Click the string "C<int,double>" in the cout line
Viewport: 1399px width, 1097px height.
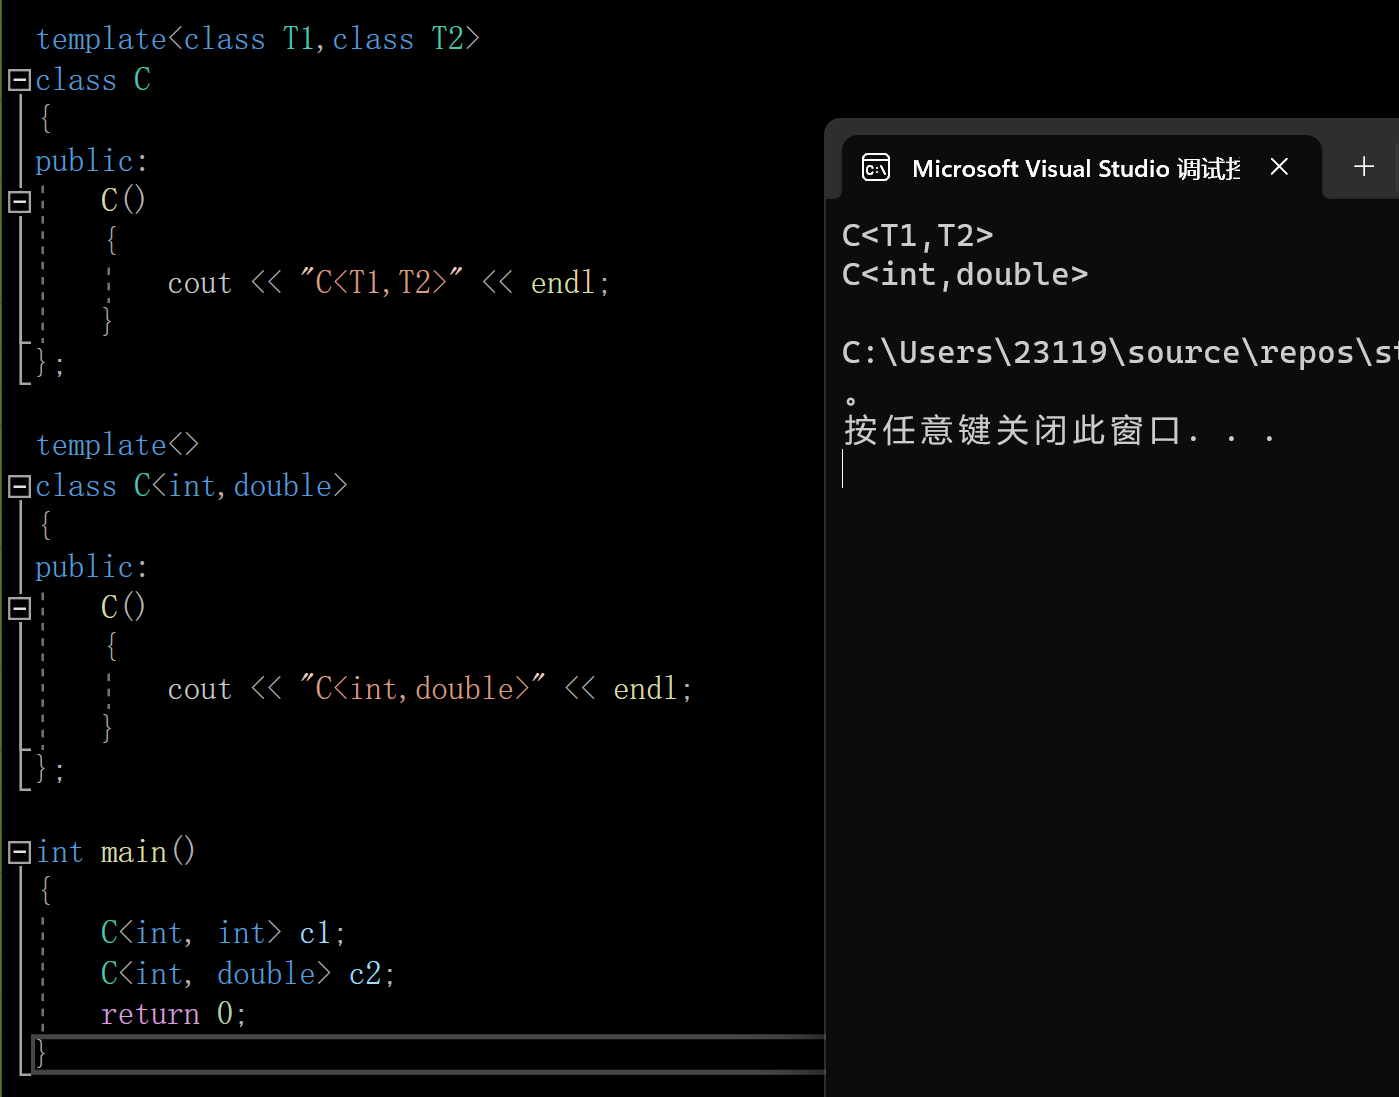[423, 689]
